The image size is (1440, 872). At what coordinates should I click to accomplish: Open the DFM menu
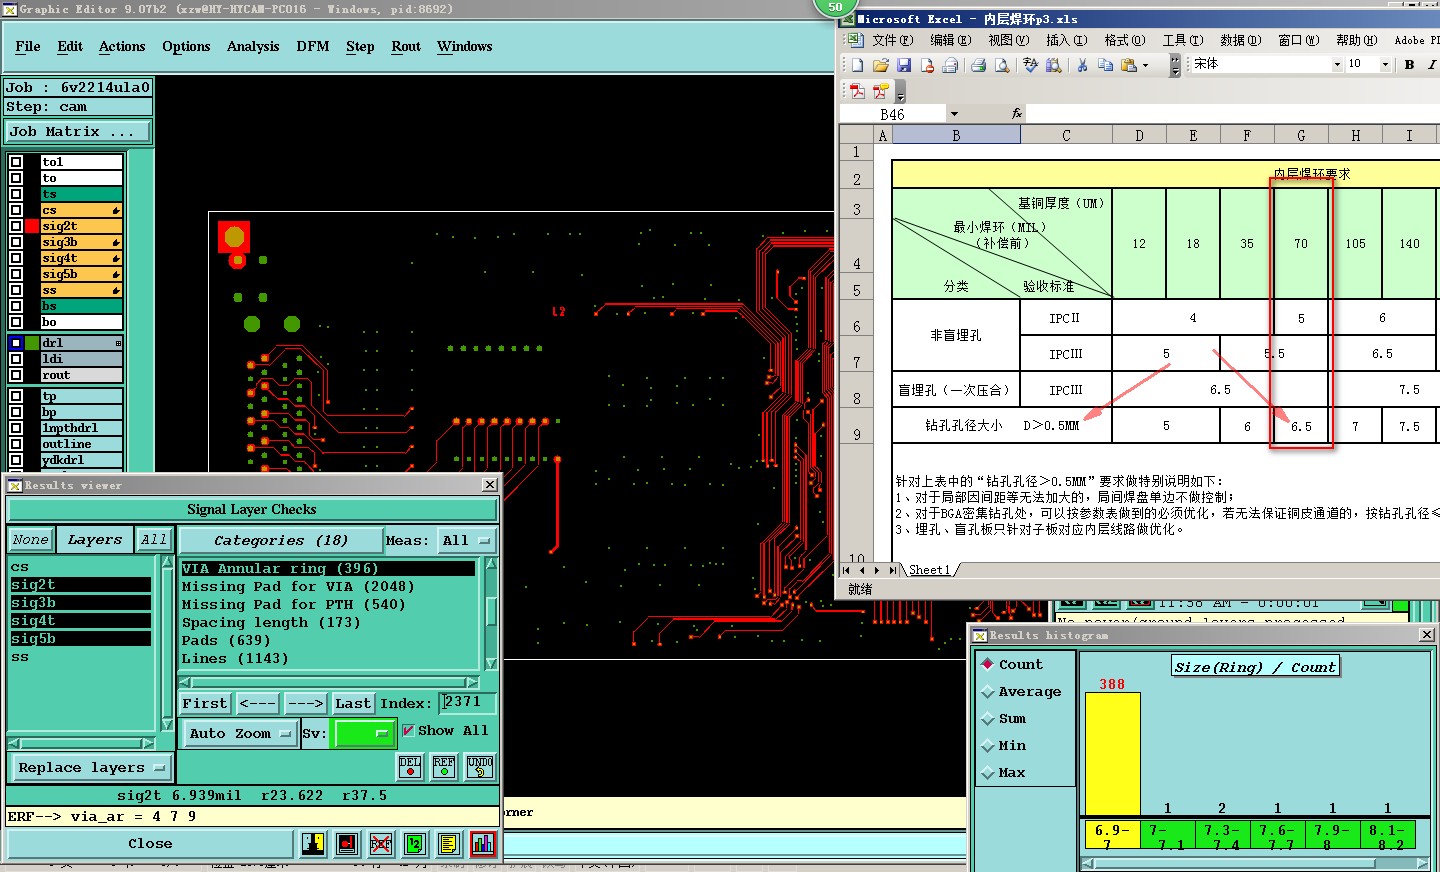tap(312, 47)
